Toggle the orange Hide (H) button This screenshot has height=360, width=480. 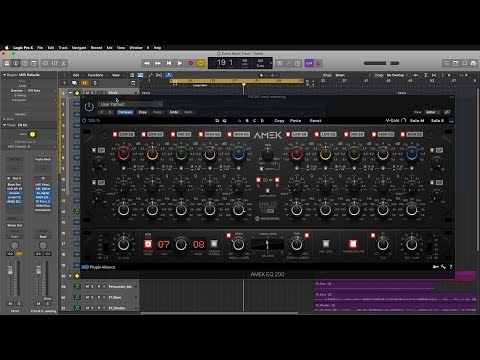point(85,83)
